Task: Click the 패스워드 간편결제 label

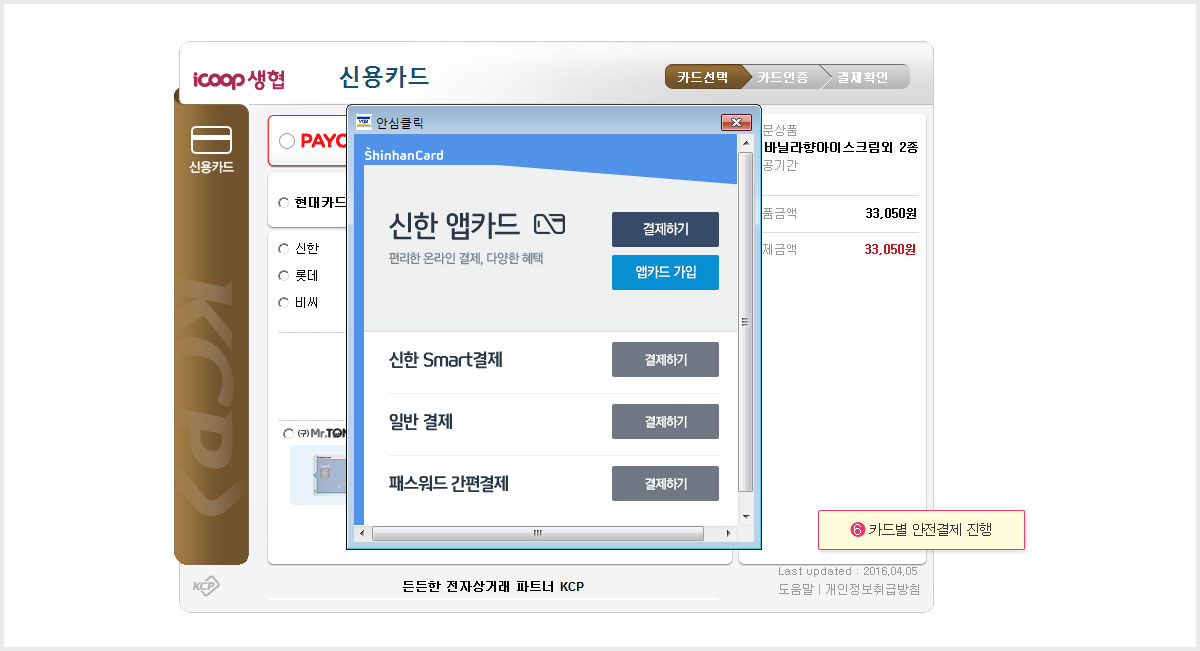Action: click(449, 483)
